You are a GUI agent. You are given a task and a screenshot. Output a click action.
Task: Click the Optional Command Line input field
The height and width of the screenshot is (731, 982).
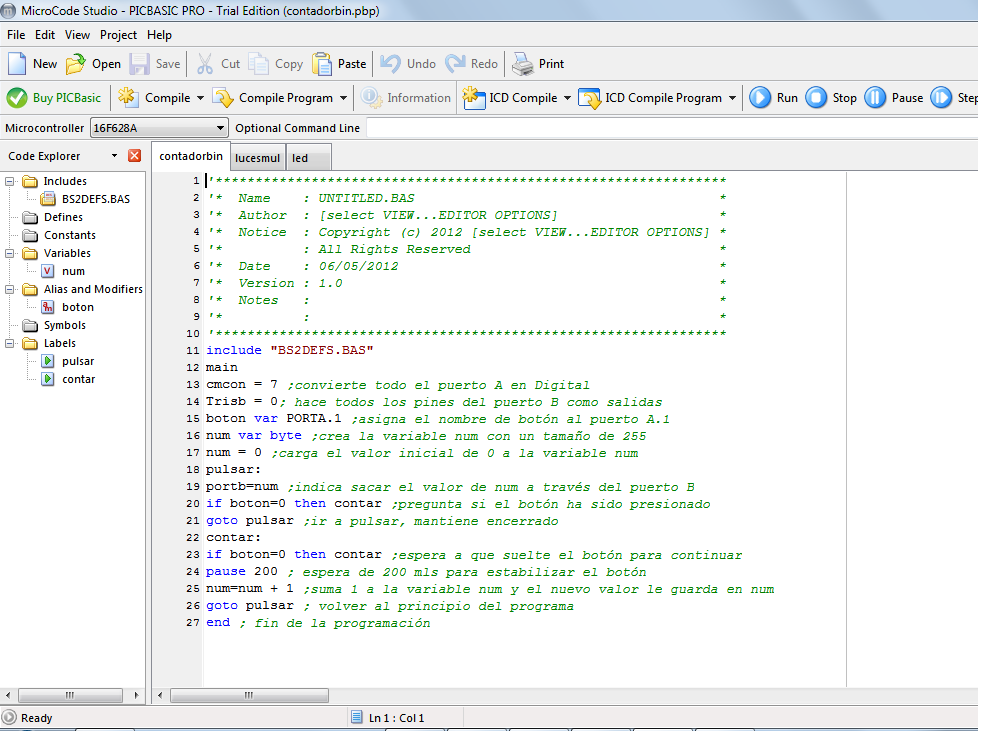[x=672, y=128]
